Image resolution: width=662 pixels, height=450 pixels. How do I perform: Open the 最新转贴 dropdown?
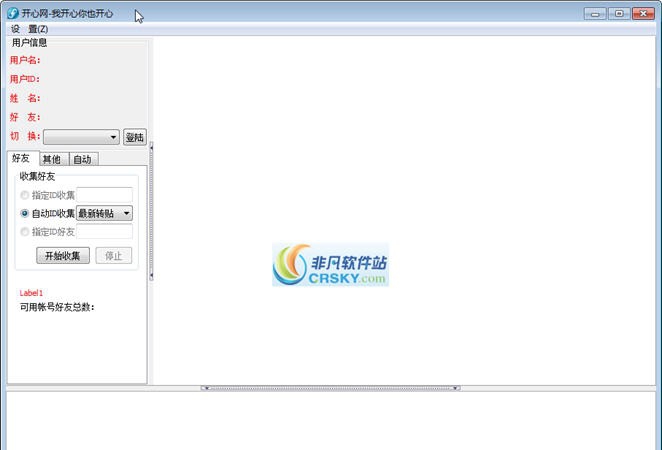pyautogui.click(x=104, y=213)
